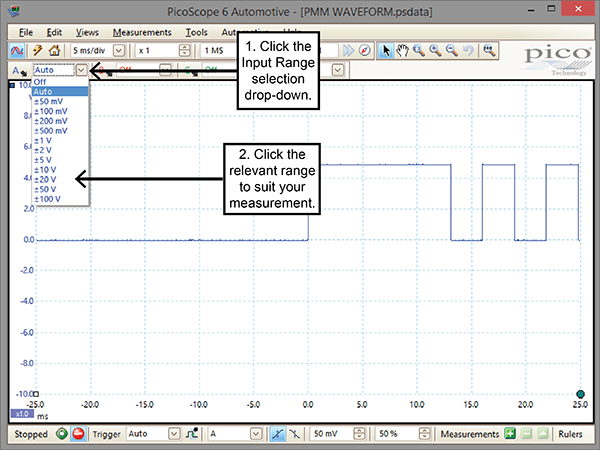Minimize the PicoScope window
The width and height of the screenshot is (600, 450).
(531, 10)
